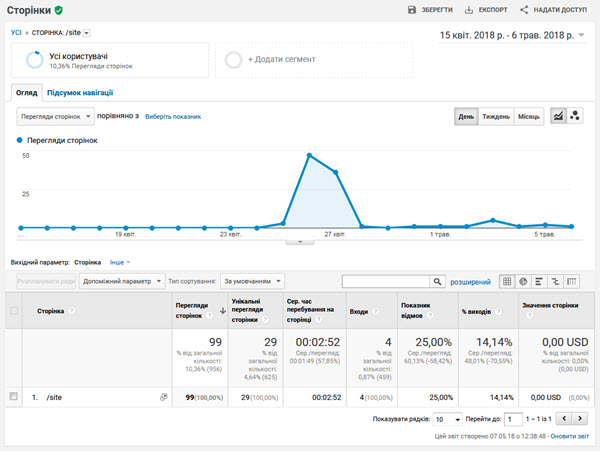Viewport: 600px width, 451px height.
Task: Switch to motion chart dots icon
Action: tap(574, 116)
